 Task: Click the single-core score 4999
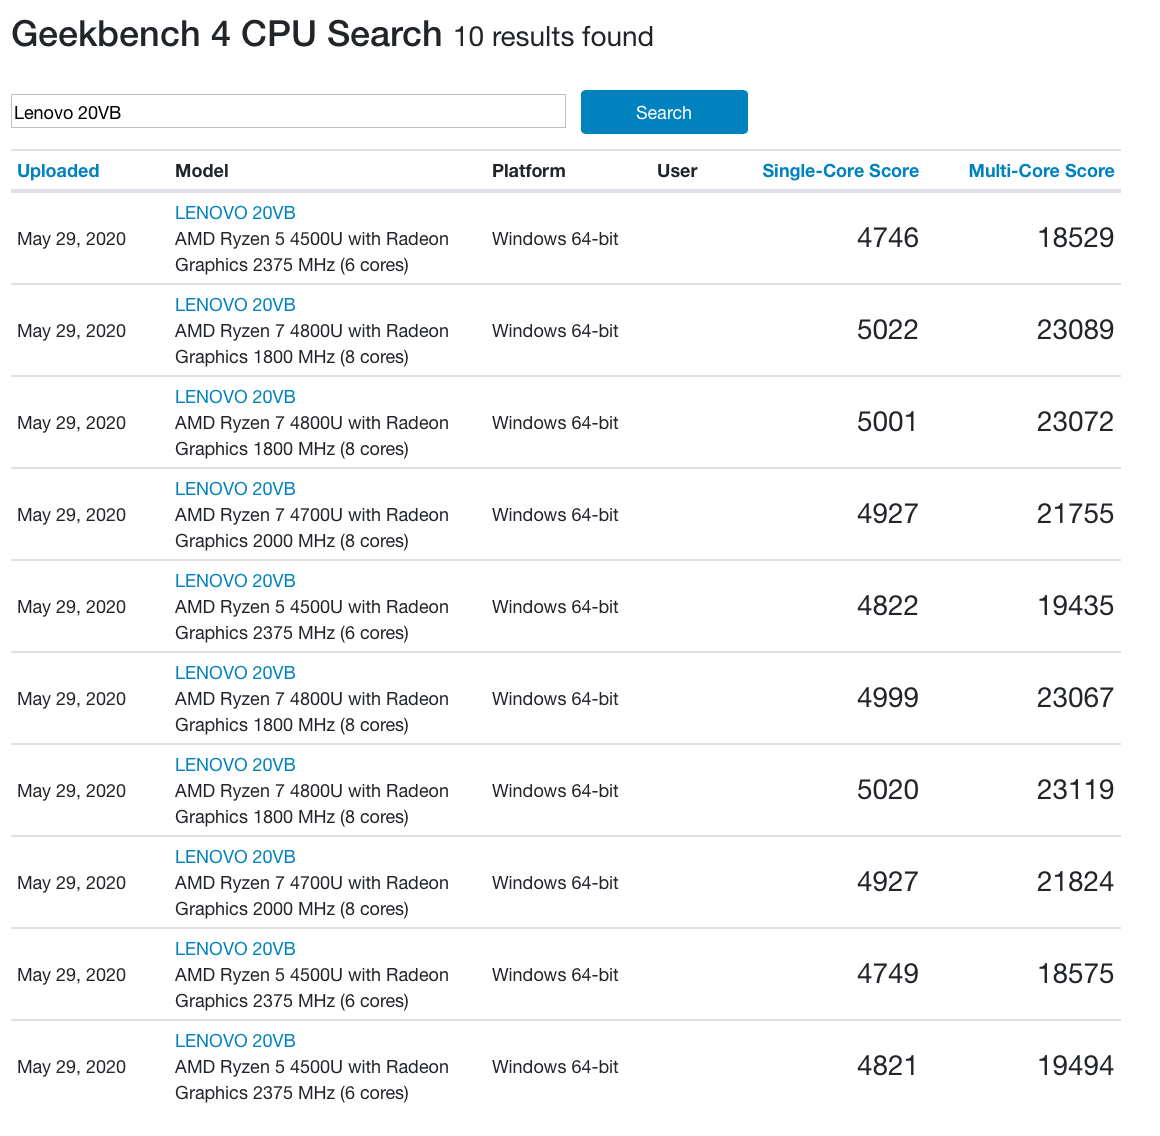click(x=888, y=698)
